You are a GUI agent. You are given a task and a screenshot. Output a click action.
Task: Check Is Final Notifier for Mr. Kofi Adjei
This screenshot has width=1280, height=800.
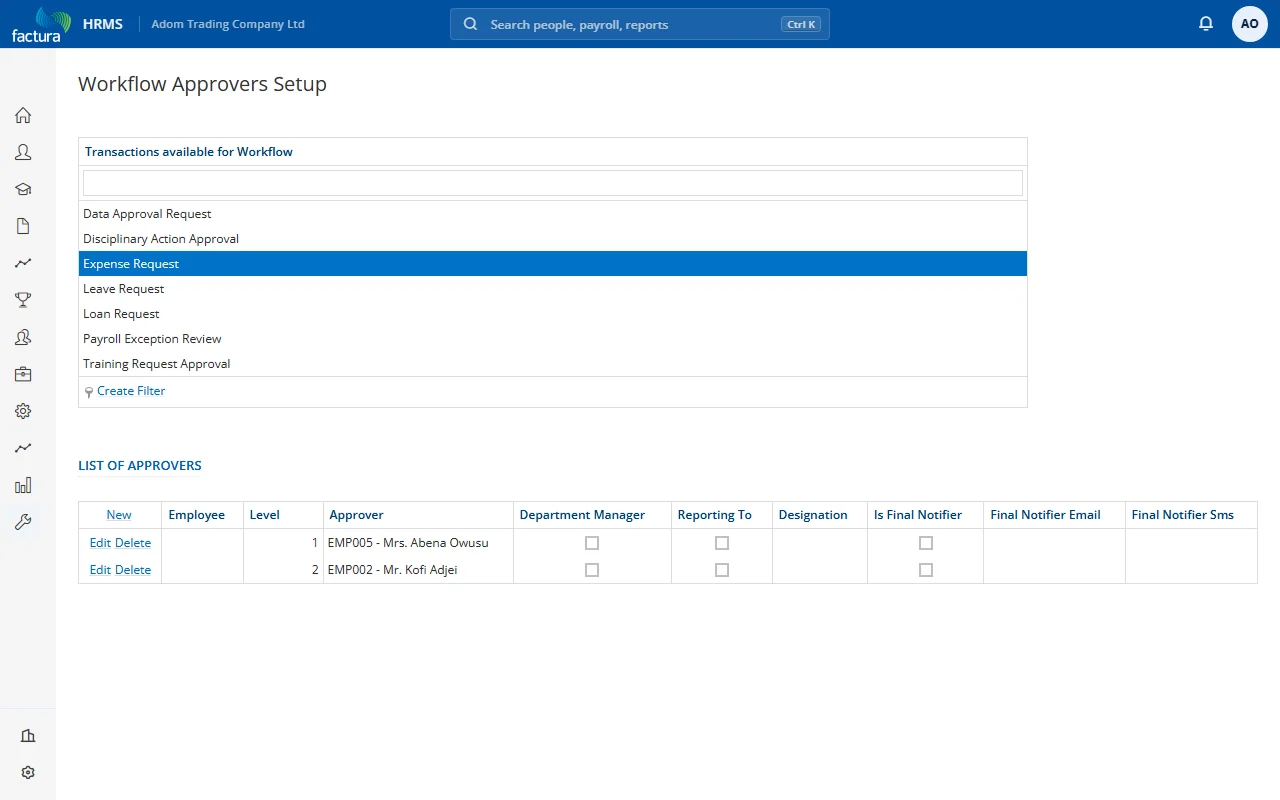tap(926, 570)
